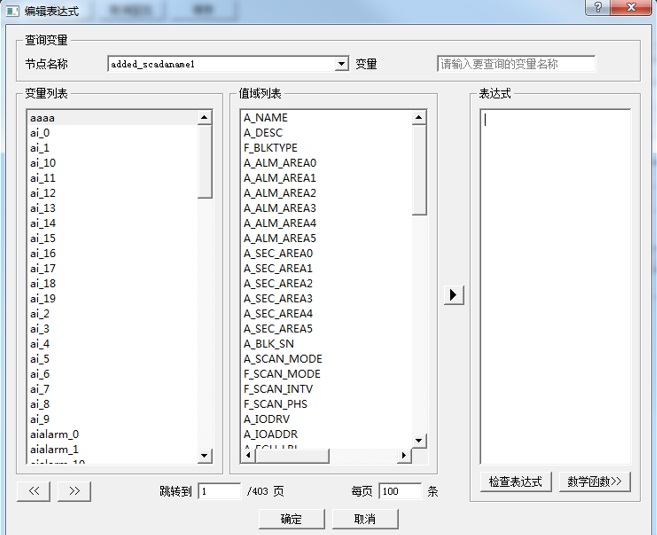Select variable ai_5

coord(112,359)
